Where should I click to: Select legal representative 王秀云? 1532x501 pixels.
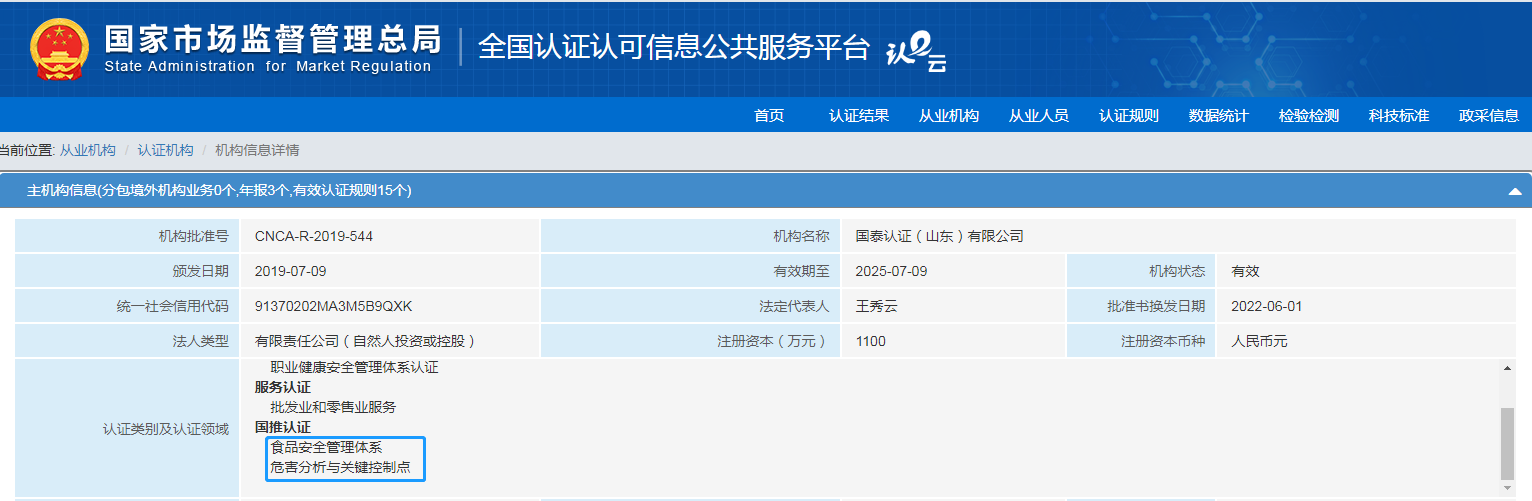(877, 306)
